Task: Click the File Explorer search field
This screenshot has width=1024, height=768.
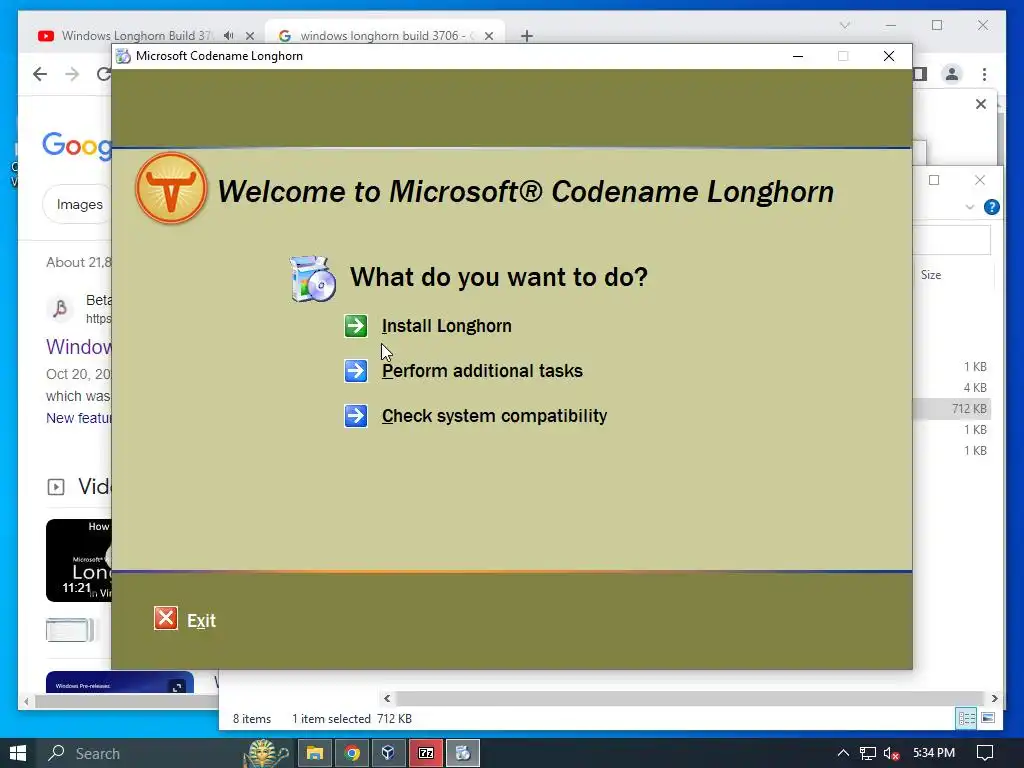Action: [x=952, y=240]
